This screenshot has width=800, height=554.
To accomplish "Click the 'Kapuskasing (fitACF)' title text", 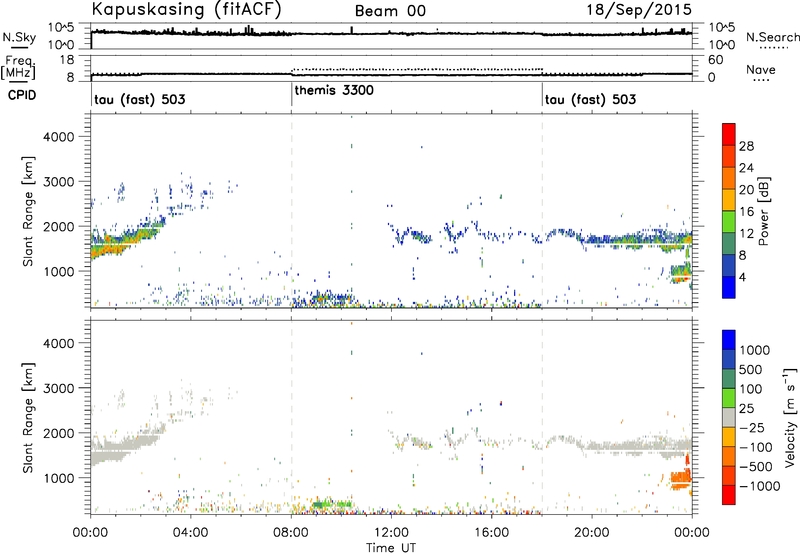I will click(x=187, y=10).
